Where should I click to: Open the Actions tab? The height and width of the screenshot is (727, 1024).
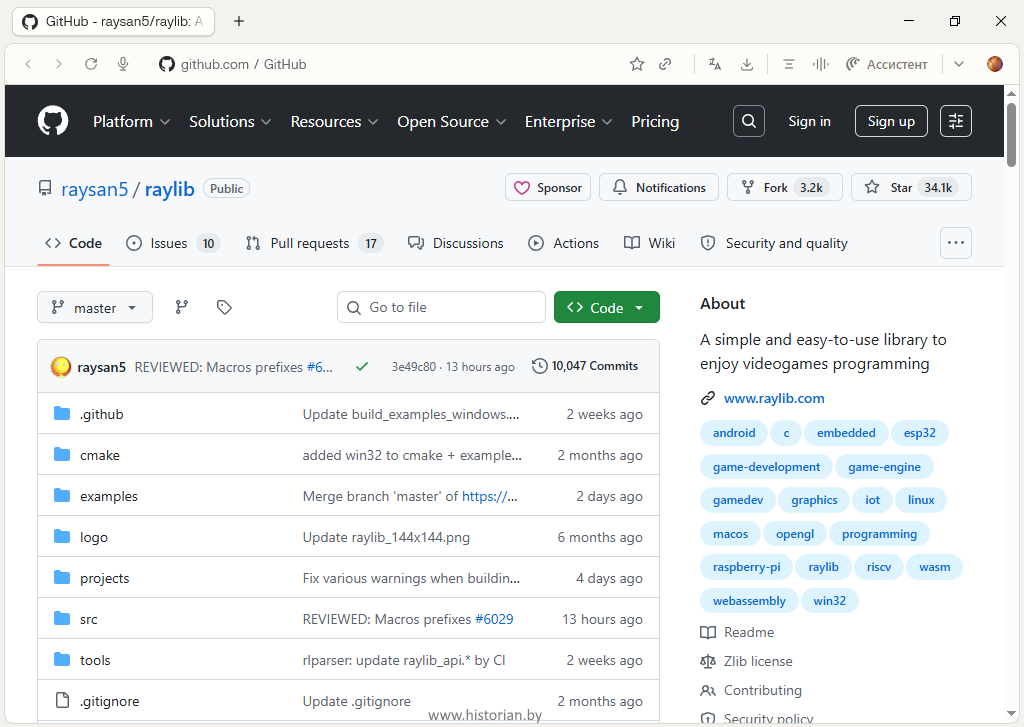(563, 243)
